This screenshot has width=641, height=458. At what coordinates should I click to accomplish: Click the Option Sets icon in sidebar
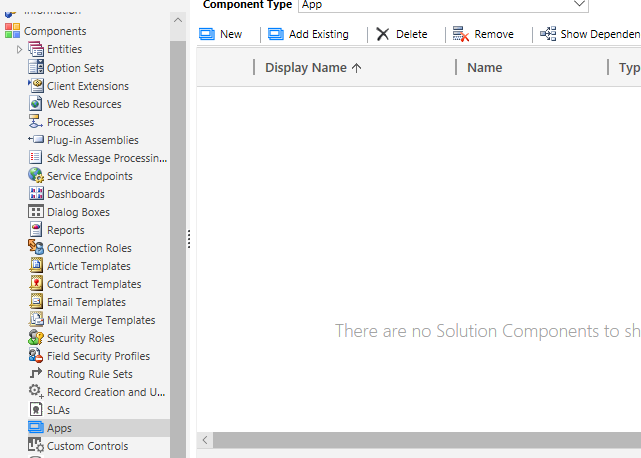pos(36,68)
